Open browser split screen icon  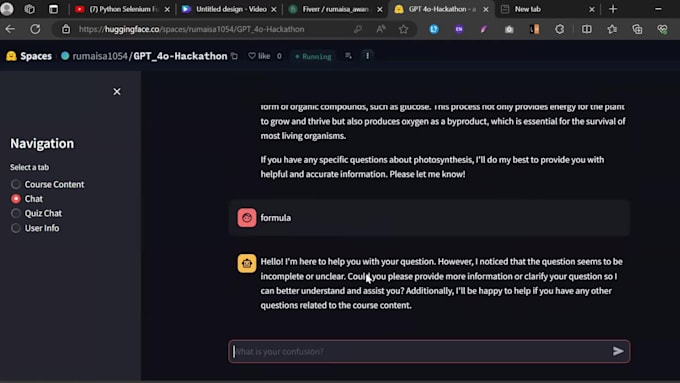586,29
